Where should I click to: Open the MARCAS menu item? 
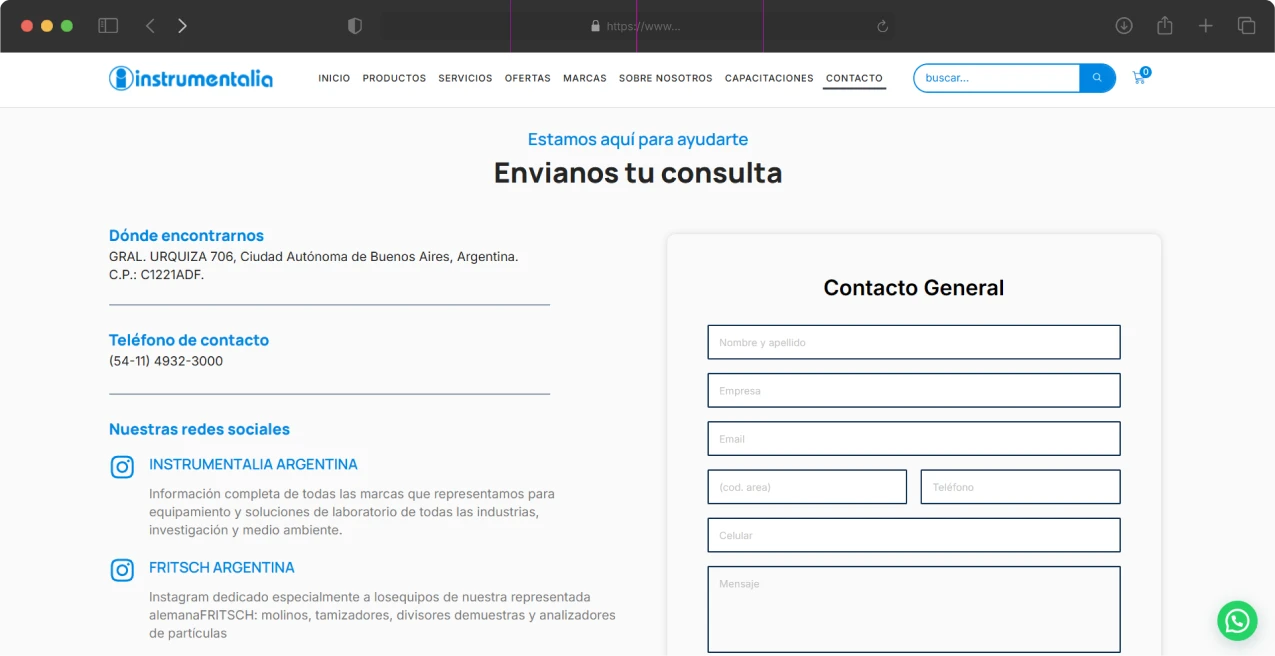[585, 78]
